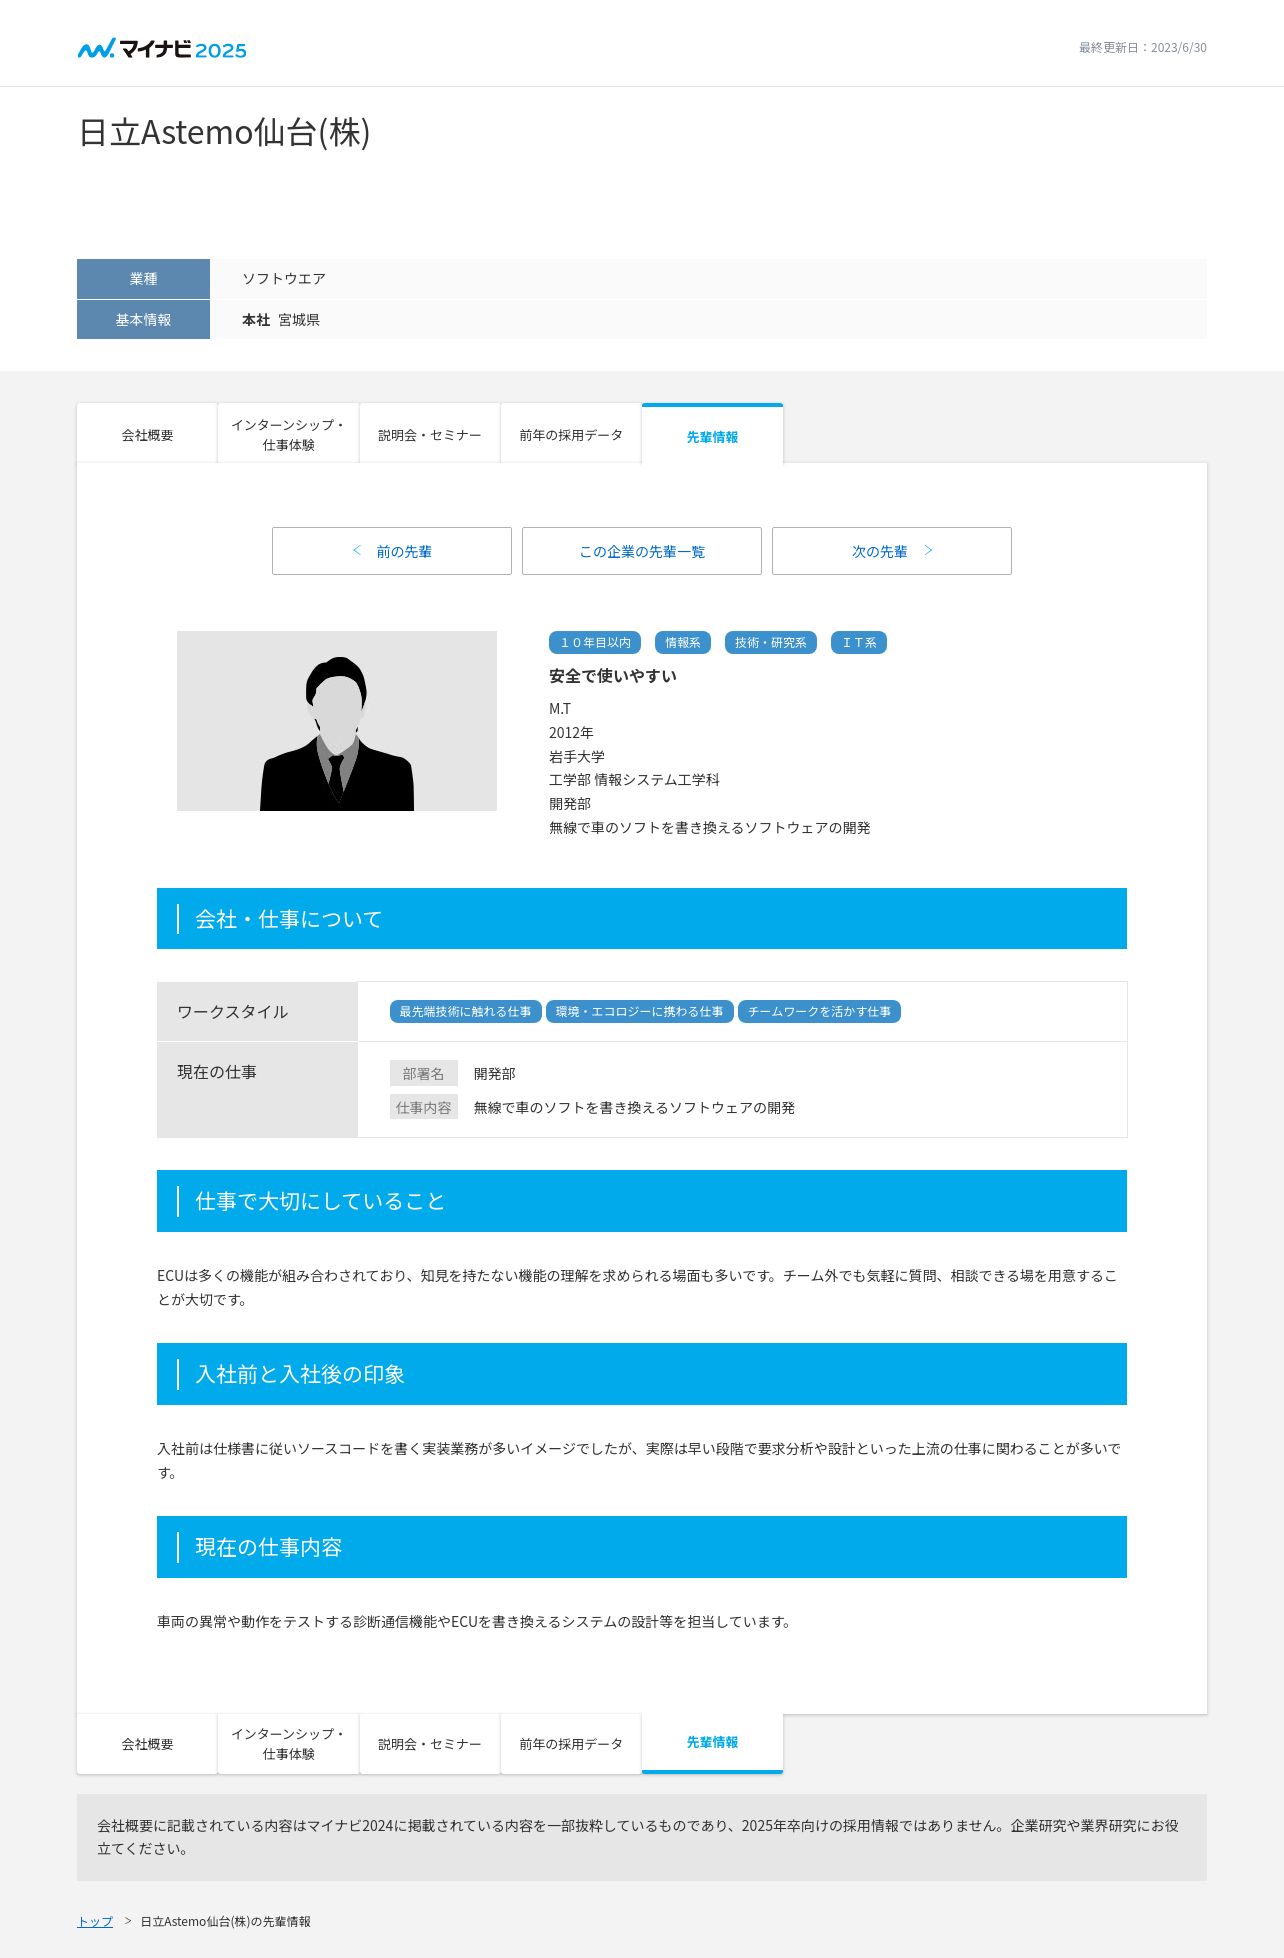Image resolution: width=1284 pixels, height=1958 pixels.
Task: Open the bottom インターンシップ・仕事体験 tab
Action: (288, 1744)
